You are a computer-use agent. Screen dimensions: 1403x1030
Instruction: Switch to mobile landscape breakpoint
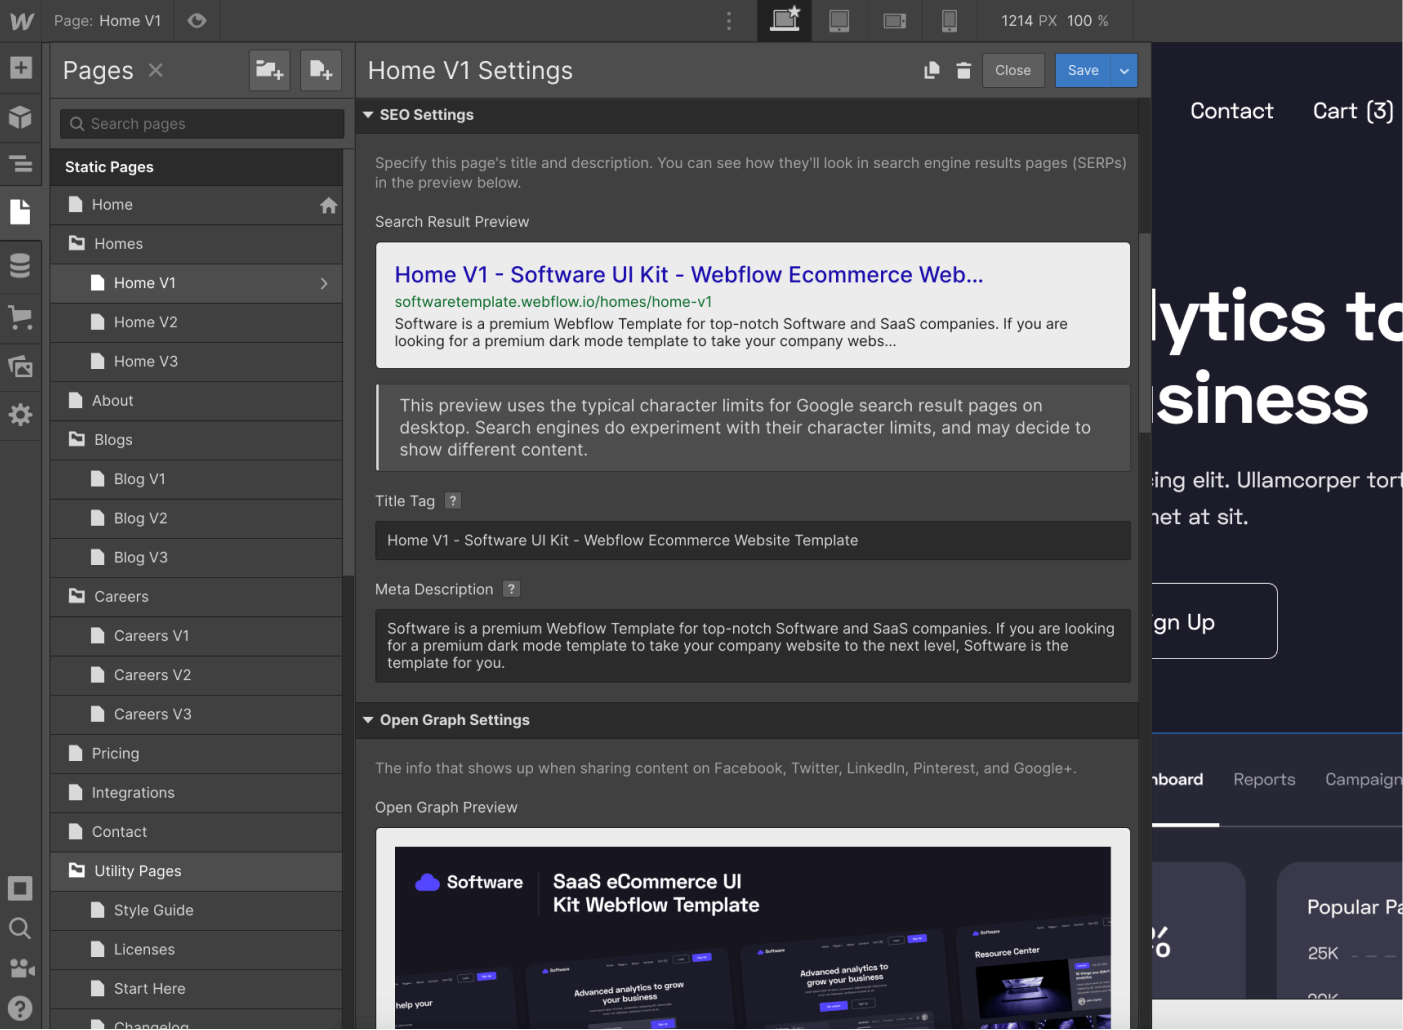pyautogui.click(x=894, y=20)
